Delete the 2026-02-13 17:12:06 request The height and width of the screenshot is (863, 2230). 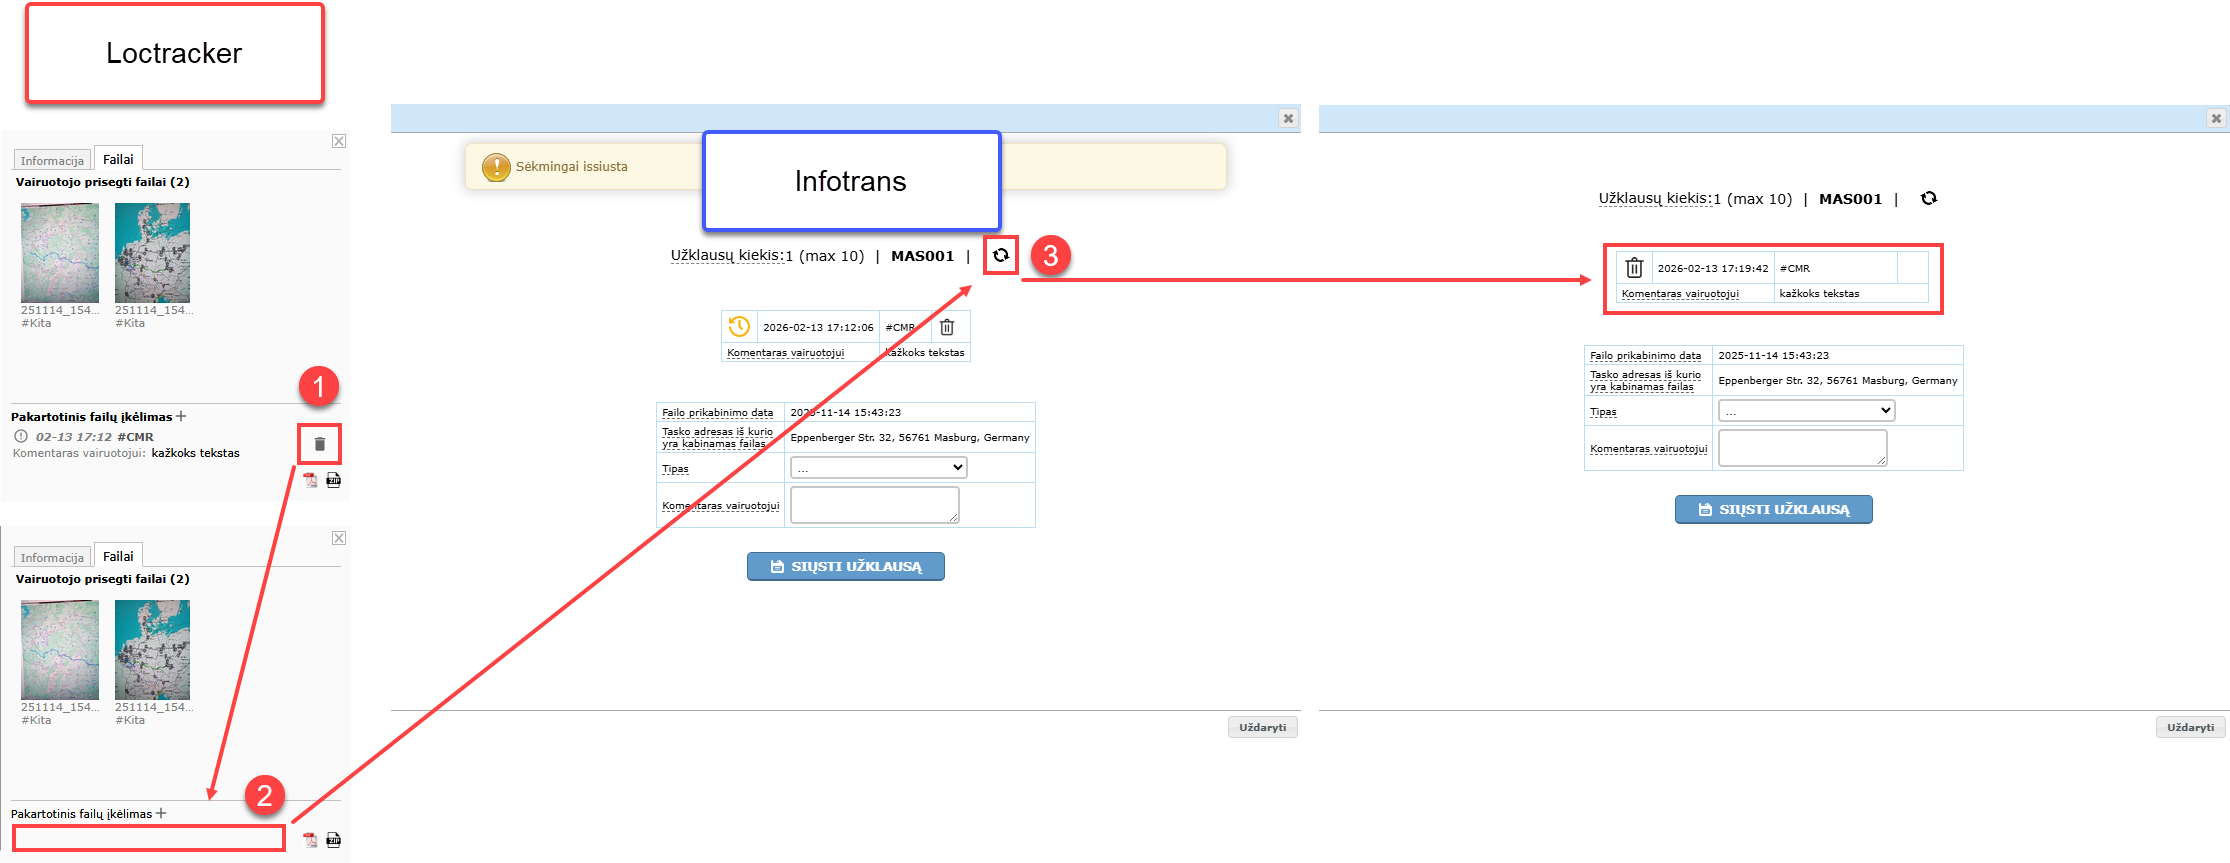pyautogui.click(x=947, y=327)
